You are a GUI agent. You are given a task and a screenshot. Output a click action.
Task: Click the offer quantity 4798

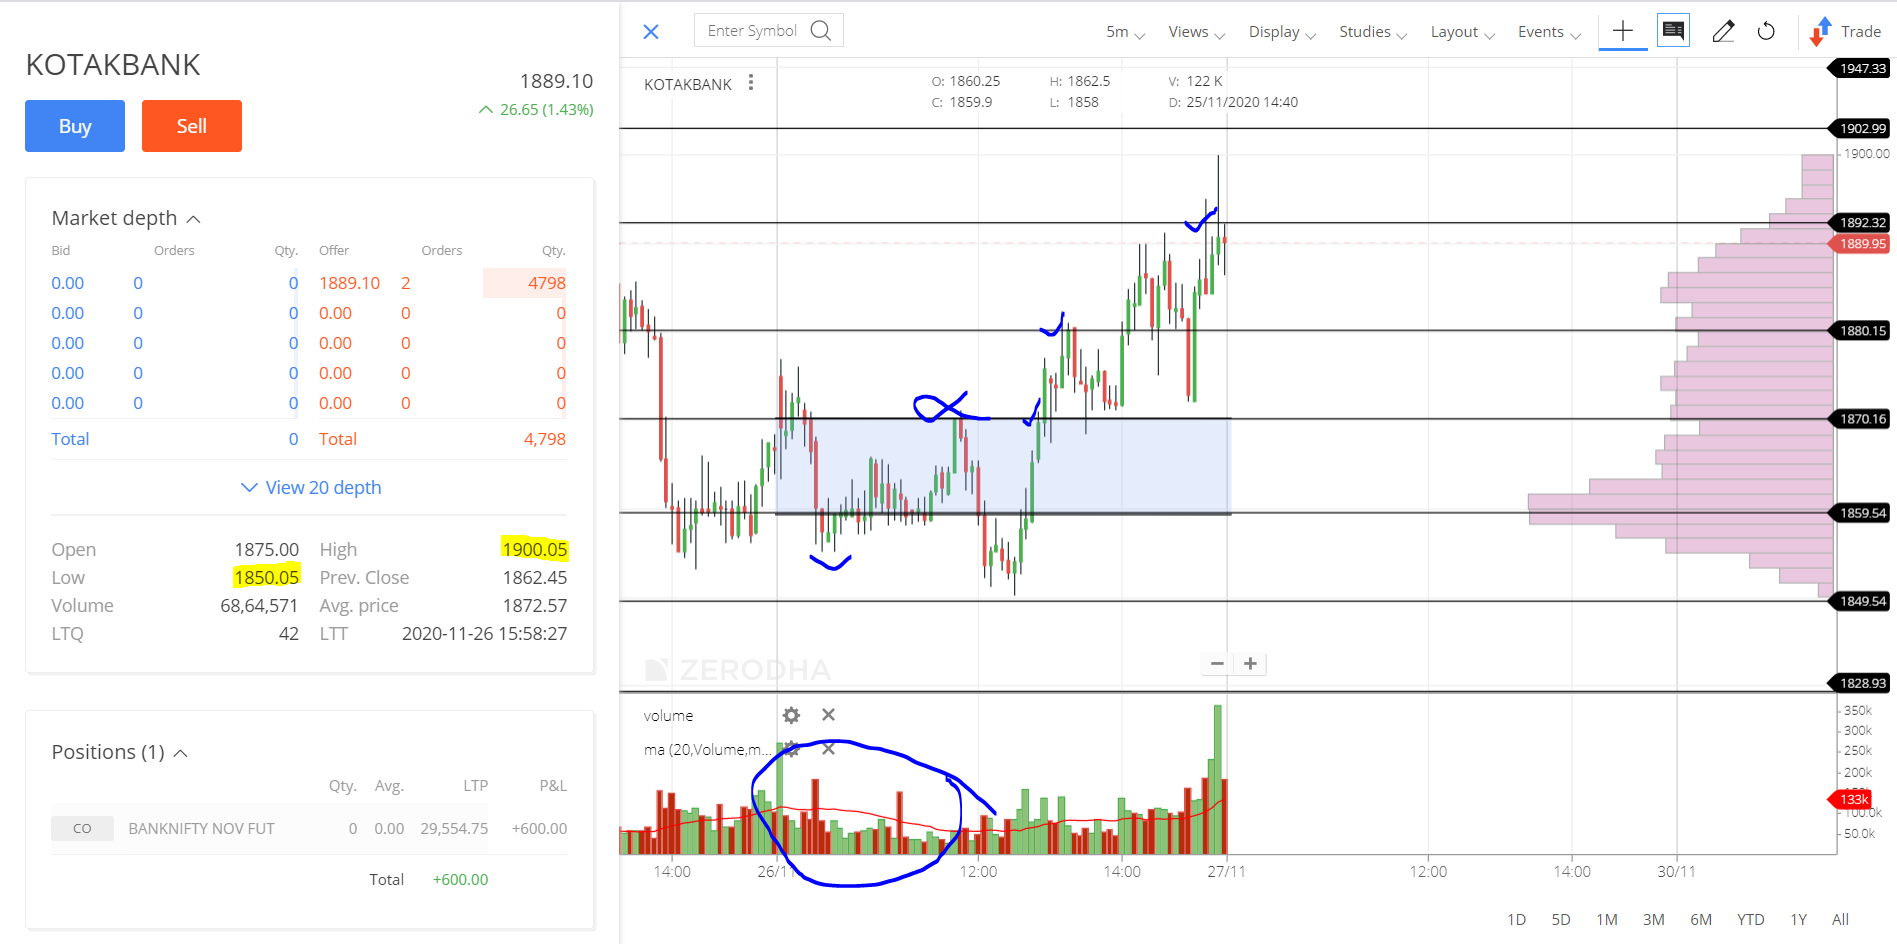[547, 283]
